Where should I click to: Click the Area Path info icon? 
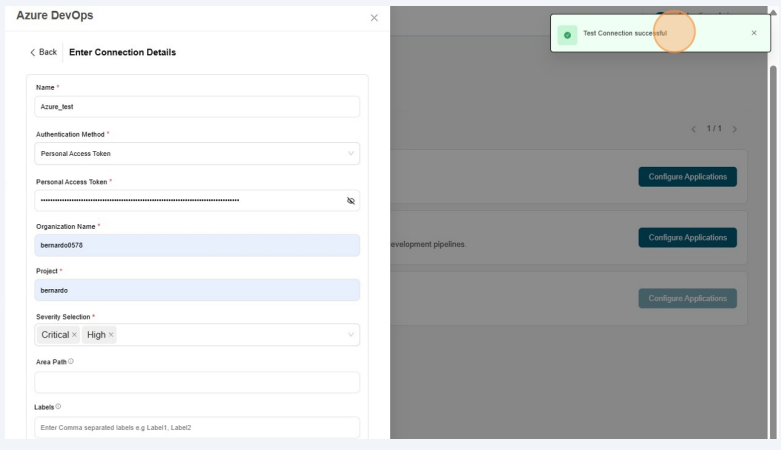tap(71, 361)
